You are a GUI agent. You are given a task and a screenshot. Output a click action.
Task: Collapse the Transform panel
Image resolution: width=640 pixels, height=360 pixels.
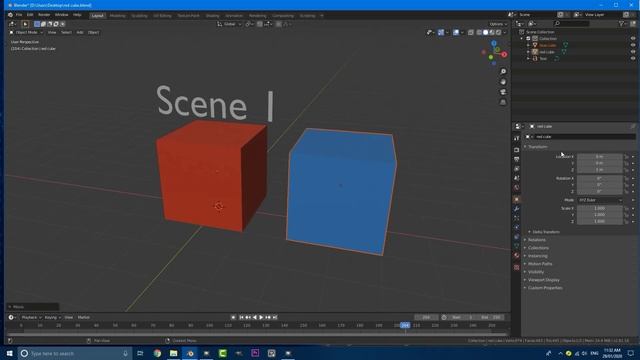click(537, 147)
